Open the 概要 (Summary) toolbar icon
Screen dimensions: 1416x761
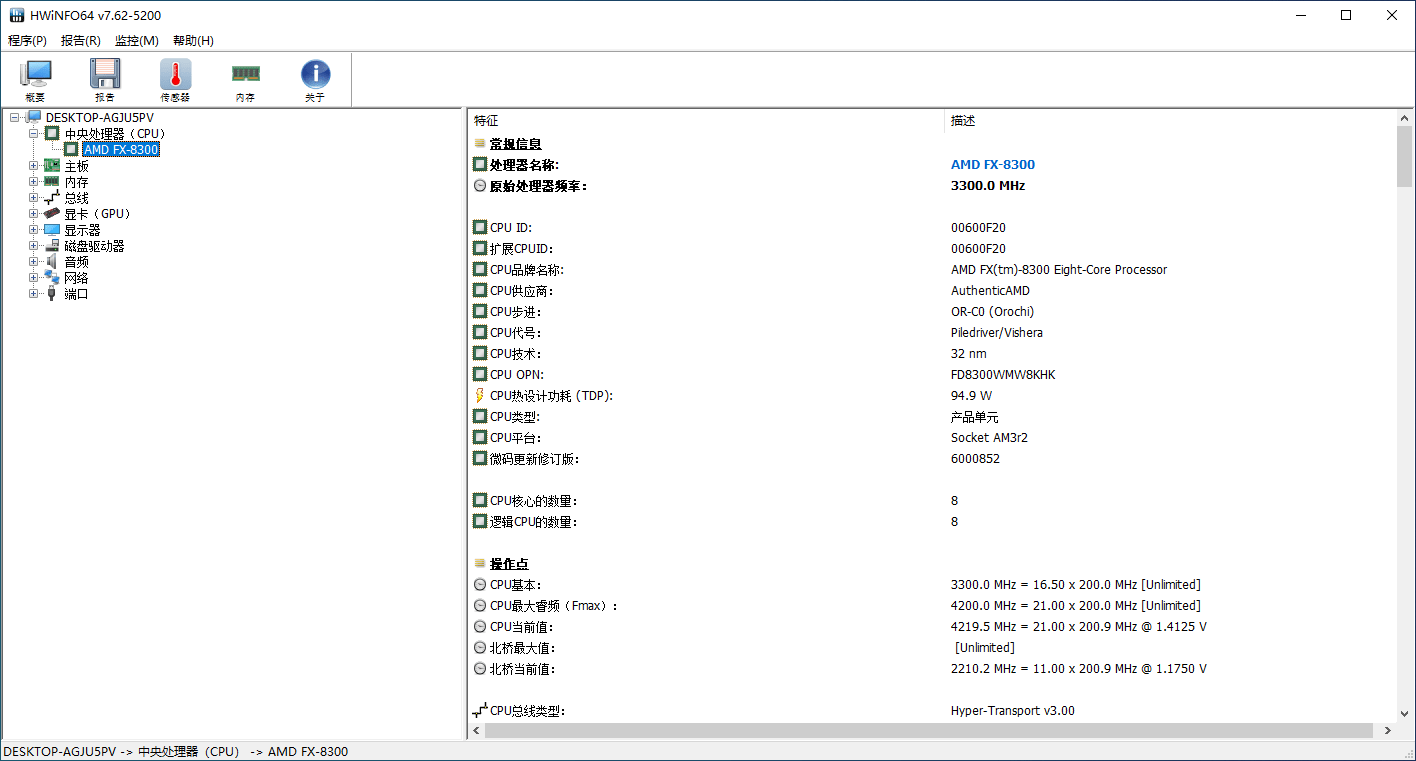click(35, 73)
